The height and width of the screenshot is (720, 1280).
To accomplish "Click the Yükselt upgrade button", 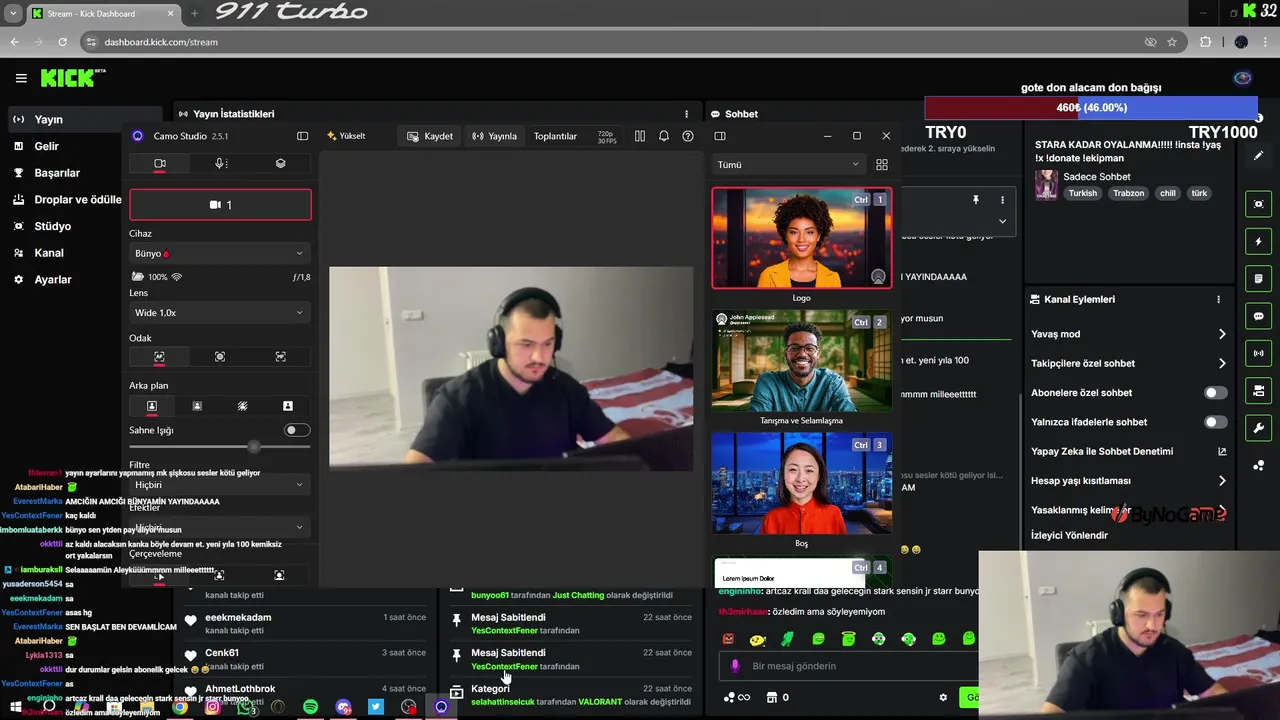I will 346,136.
